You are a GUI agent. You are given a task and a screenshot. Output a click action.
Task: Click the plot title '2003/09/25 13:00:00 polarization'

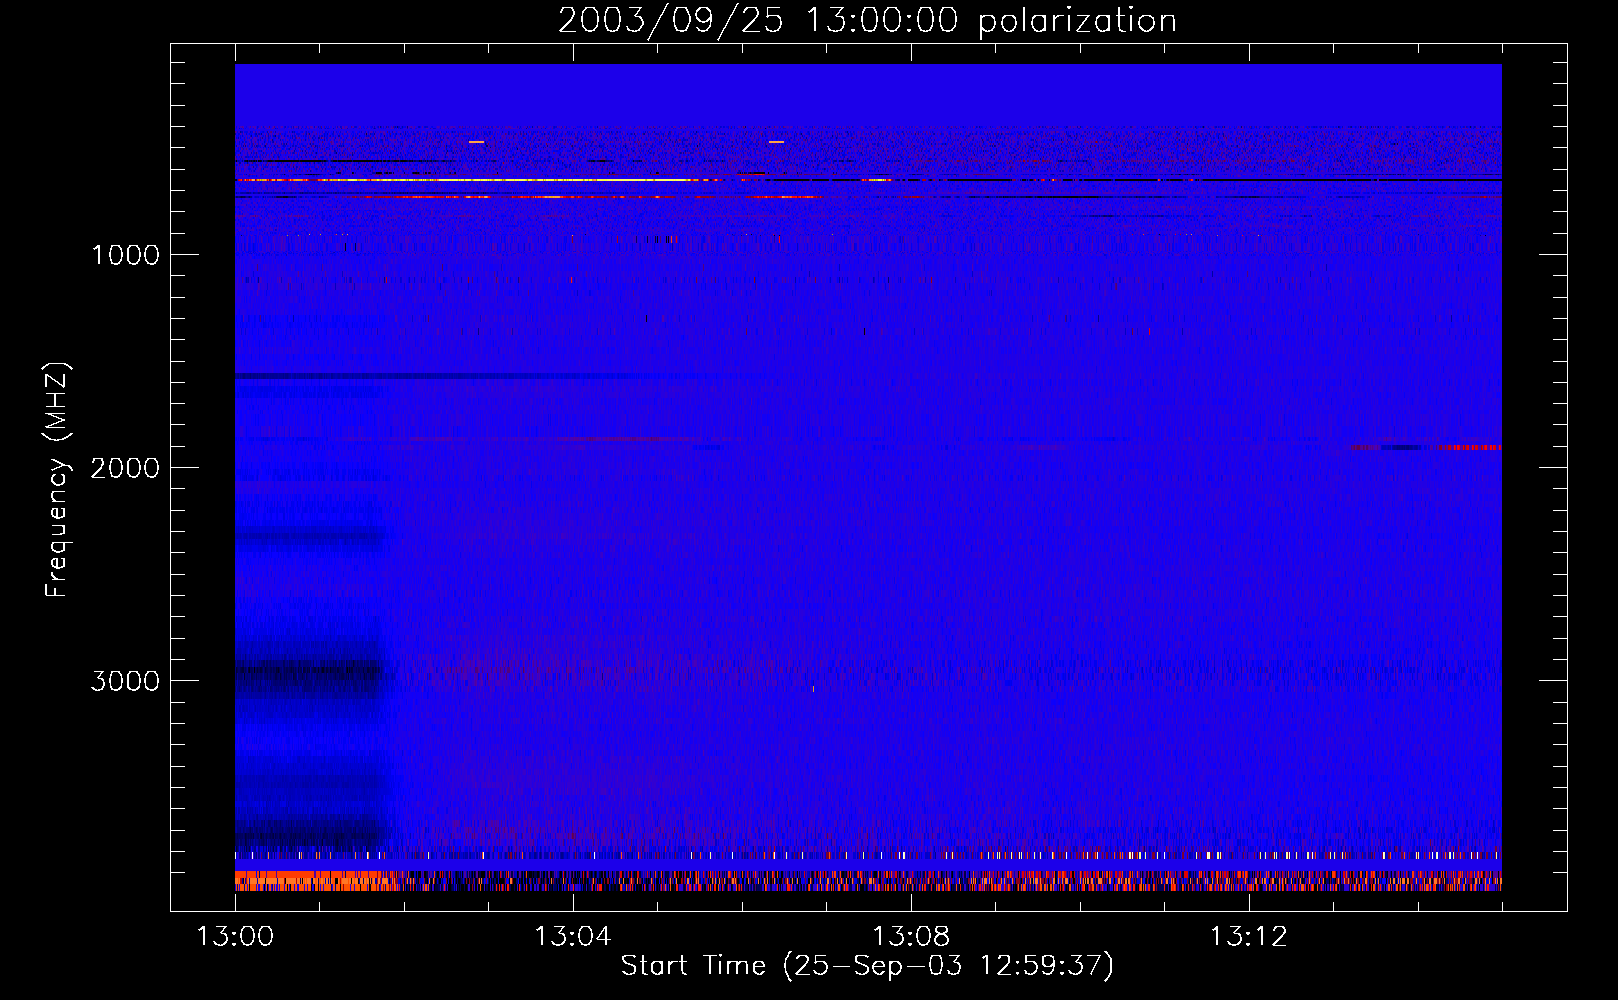(x=867, y=20)
